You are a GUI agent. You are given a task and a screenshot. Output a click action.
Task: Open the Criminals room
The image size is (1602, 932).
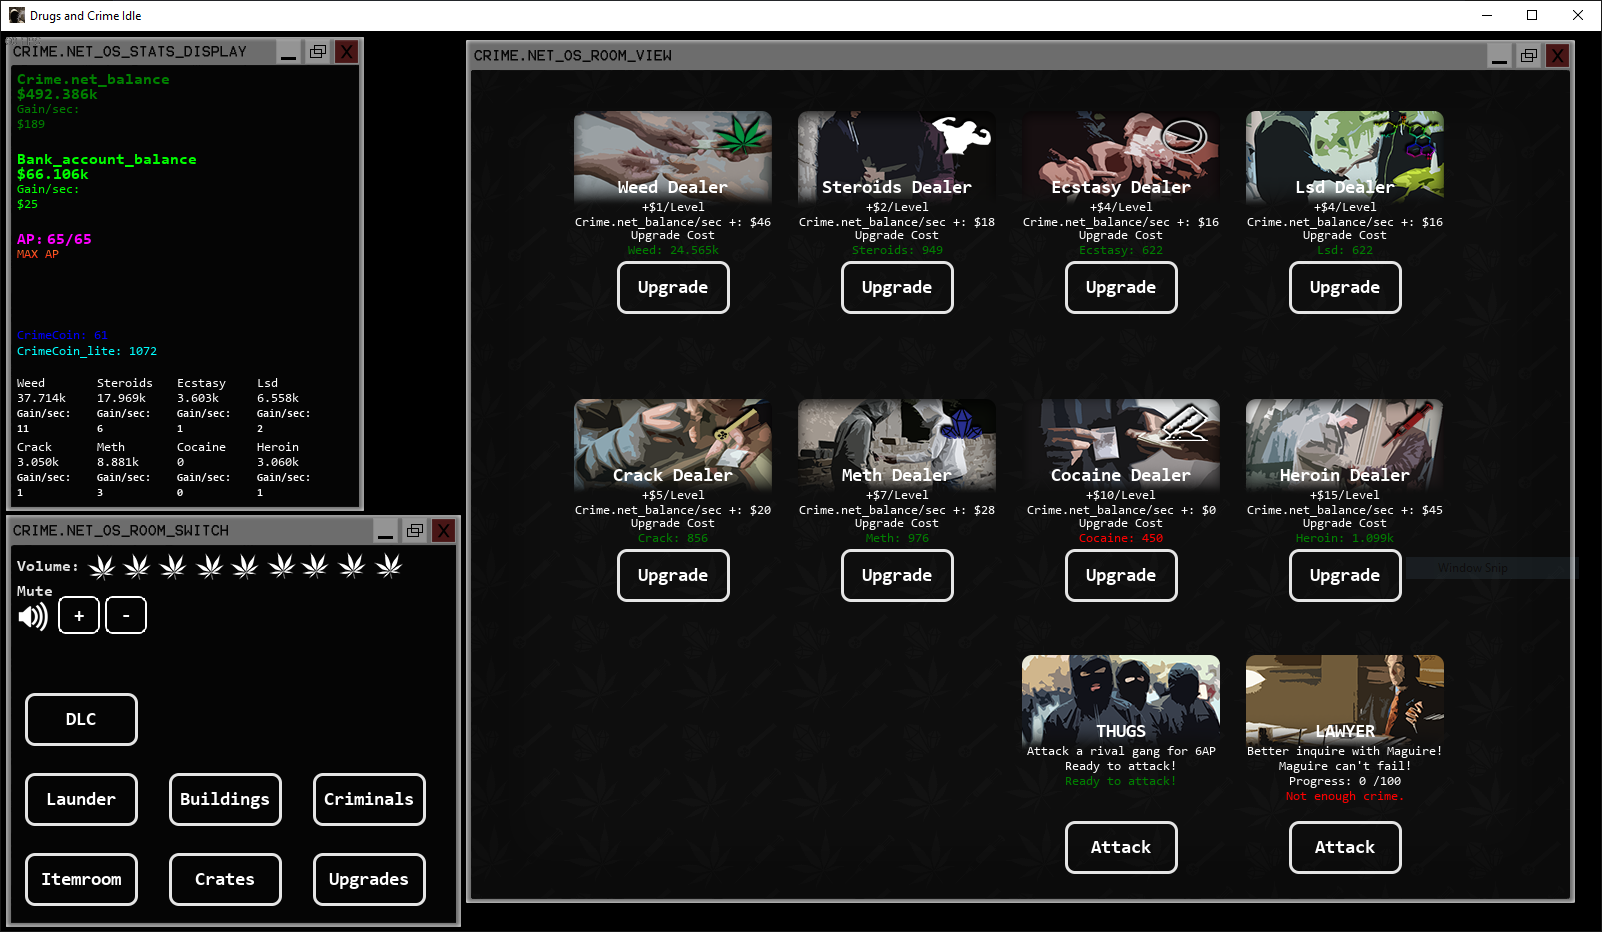point(369,799)
